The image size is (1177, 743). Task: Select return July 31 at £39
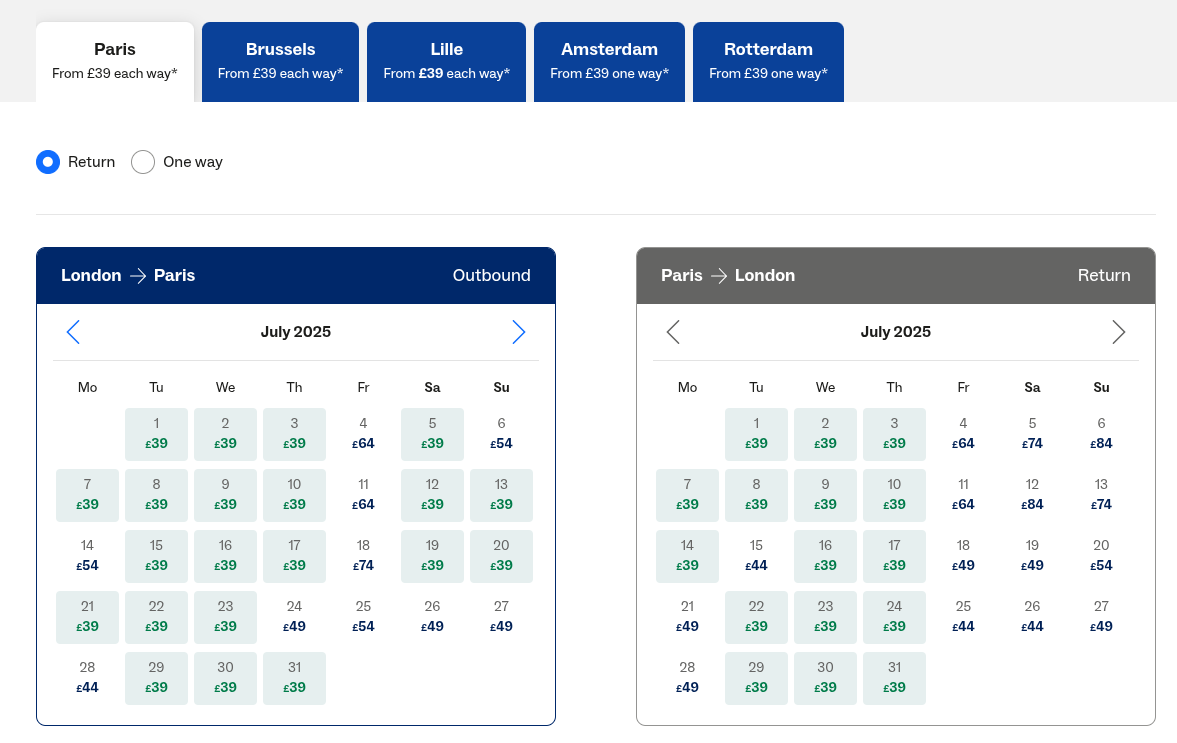click(x=894, y=678)
